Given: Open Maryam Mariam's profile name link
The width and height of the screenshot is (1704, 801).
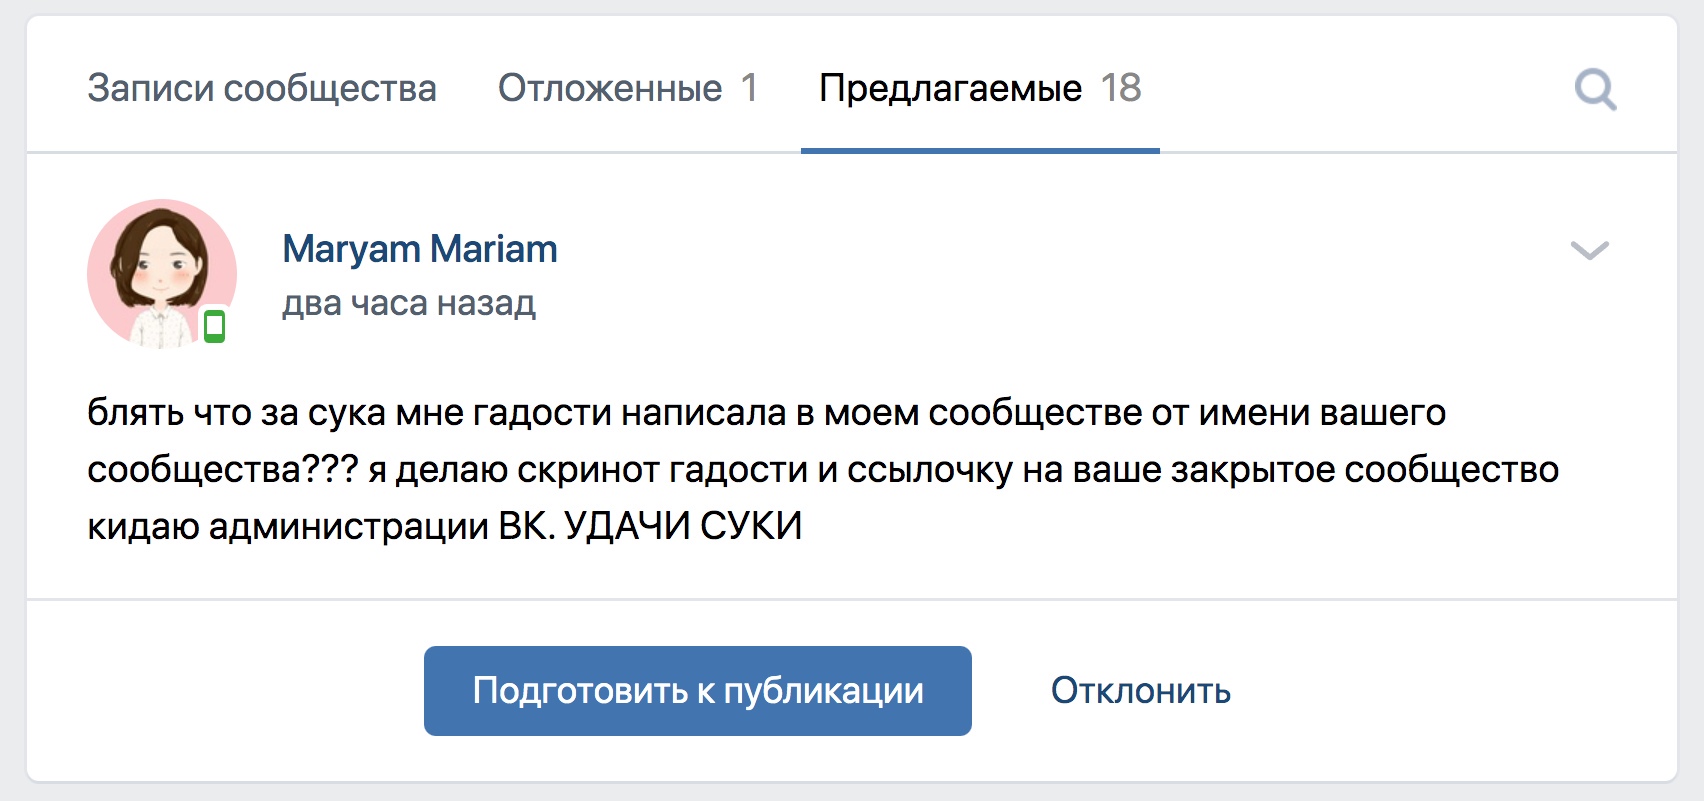Looking at the screenshot, I should tap(420, 249).
